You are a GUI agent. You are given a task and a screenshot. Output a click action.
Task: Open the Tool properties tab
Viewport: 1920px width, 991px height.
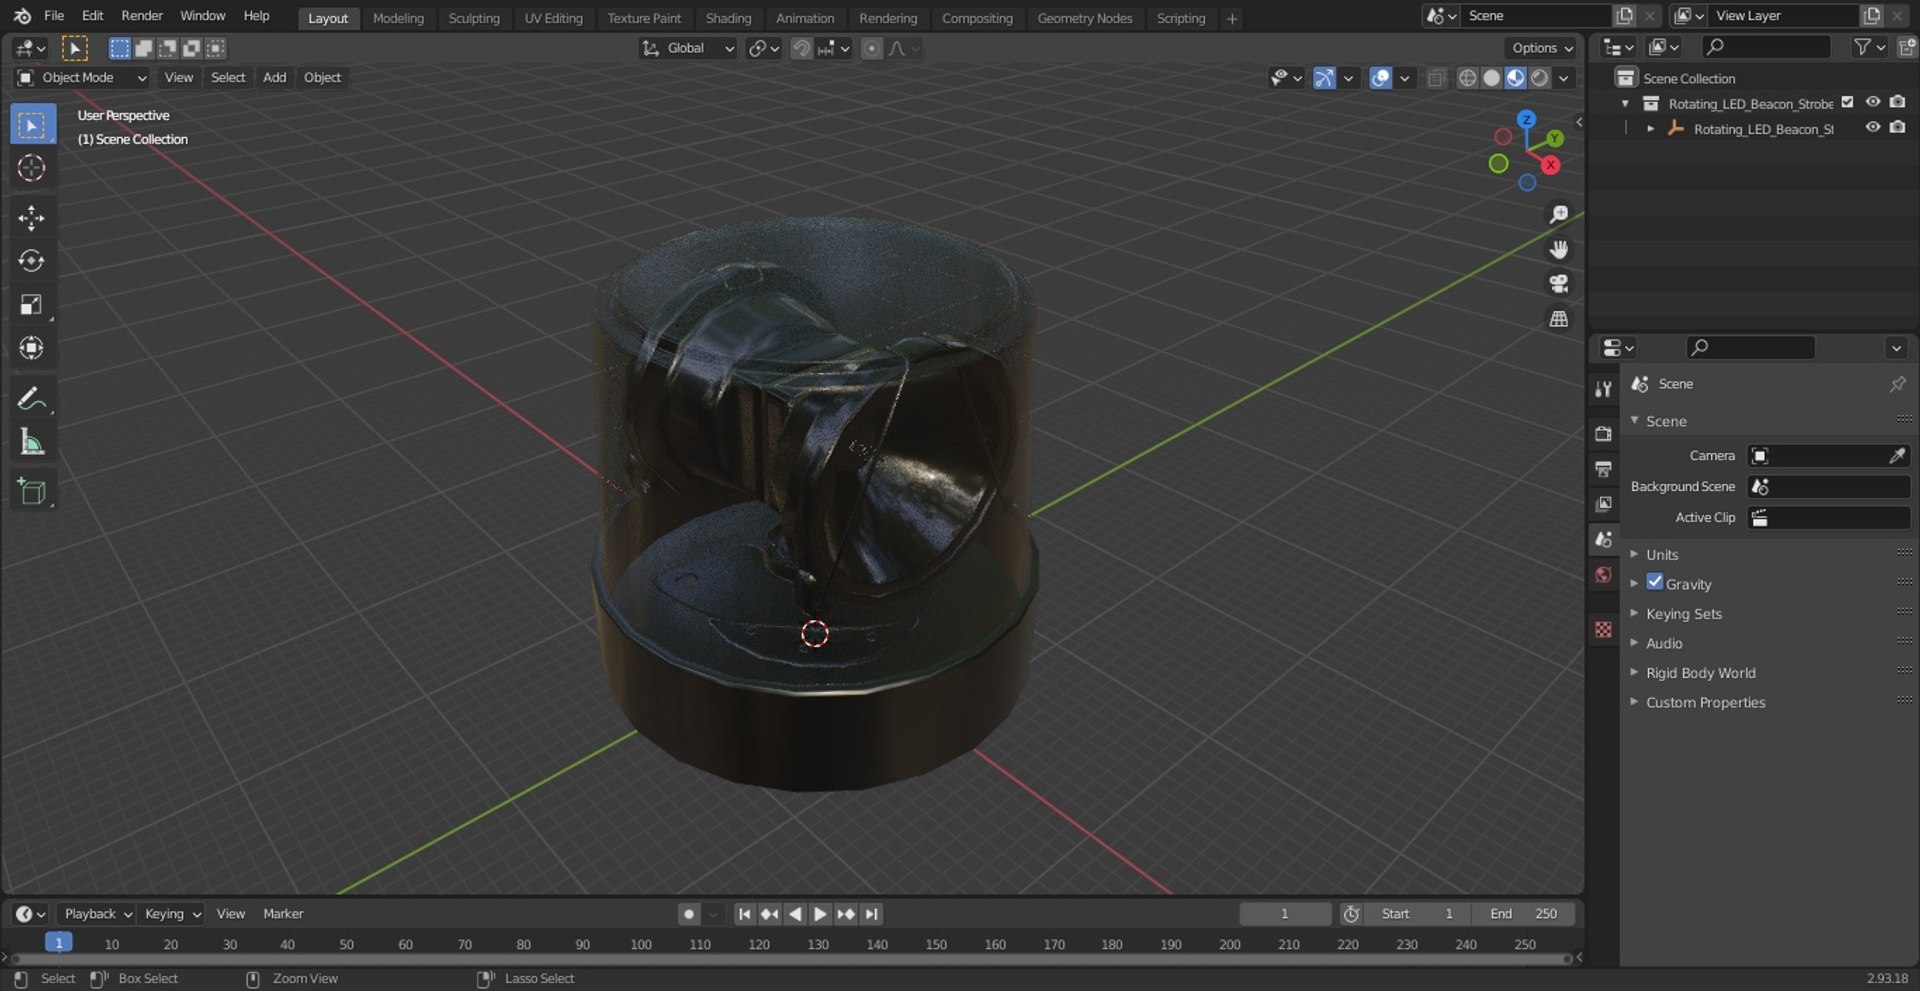pyautogui.click(x=1604, y=389)
